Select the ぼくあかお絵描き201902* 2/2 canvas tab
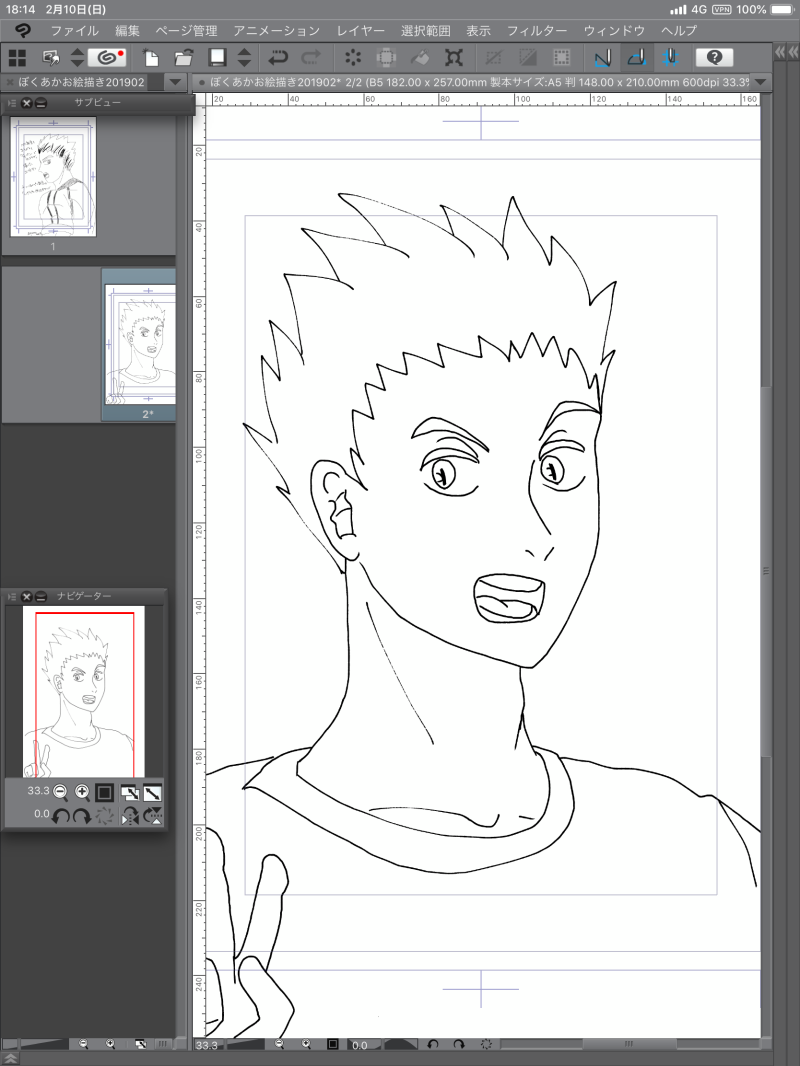Image resolution: width=800 pixels, height=1066 pixels. (479, 82)
